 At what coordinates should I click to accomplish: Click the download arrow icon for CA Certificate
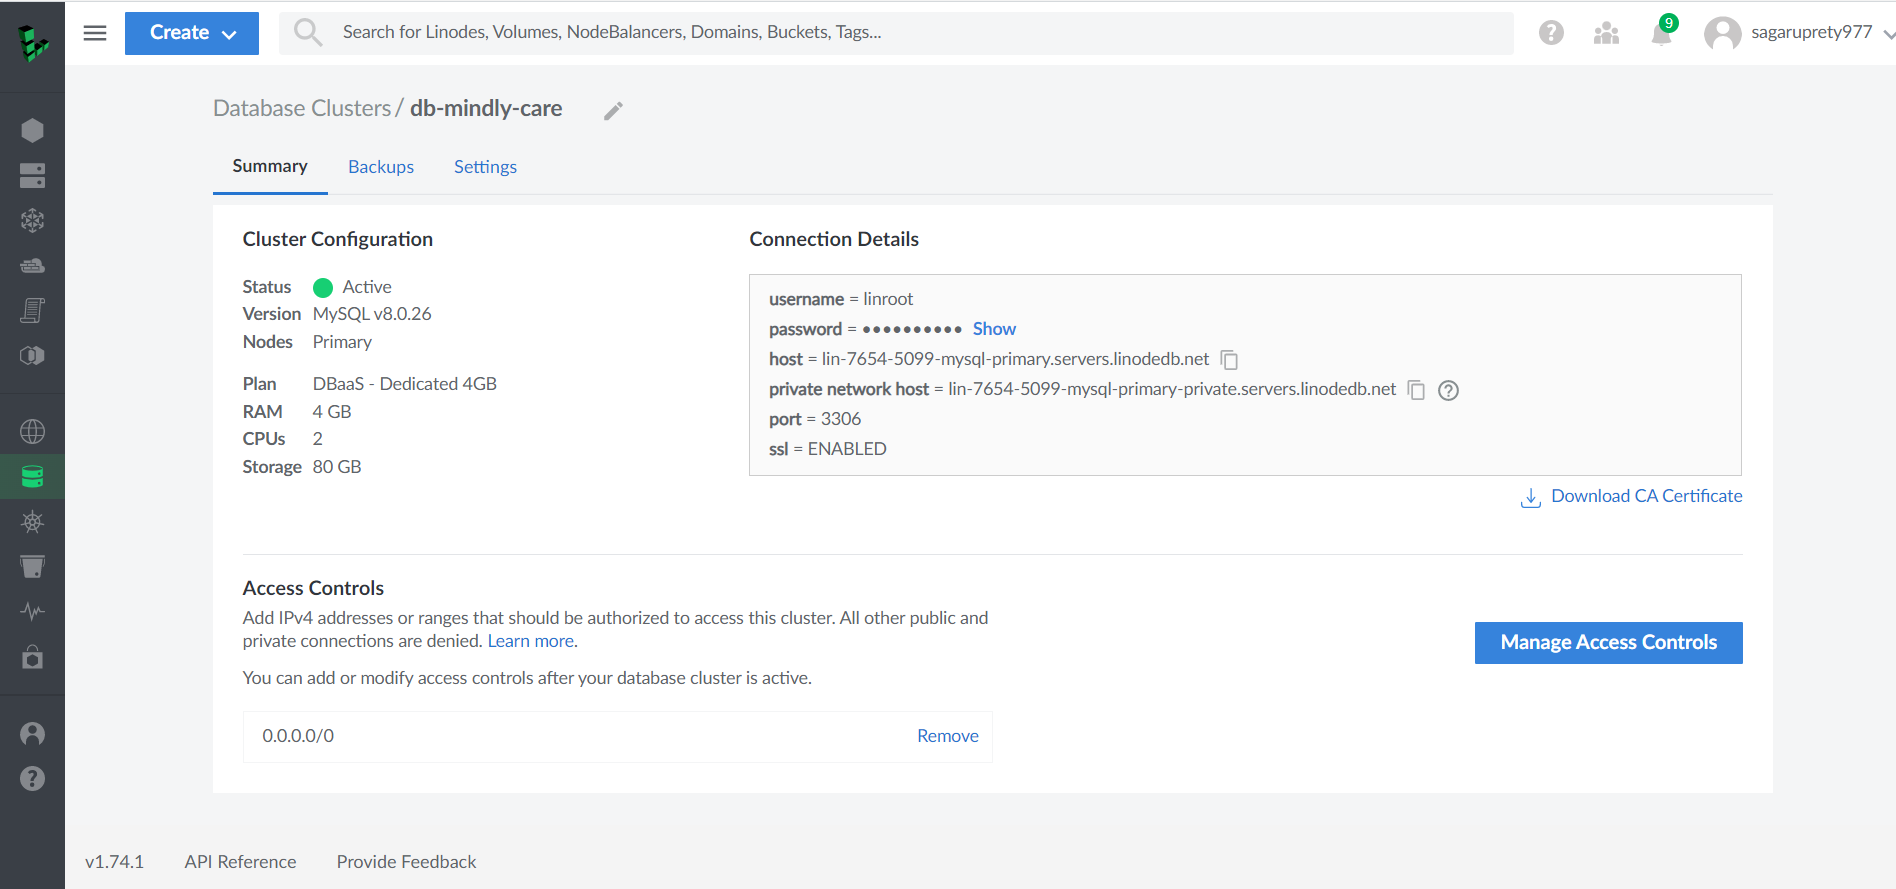(1530, 497)
